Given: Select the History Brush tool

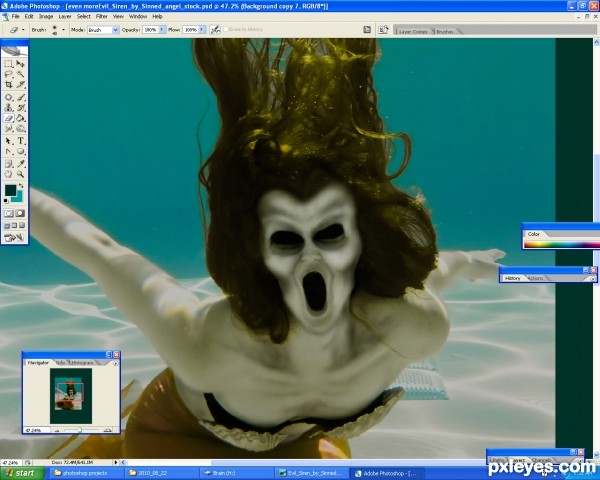Looking at the screenshot, I should pyautogui.click(x=21, y=108).
